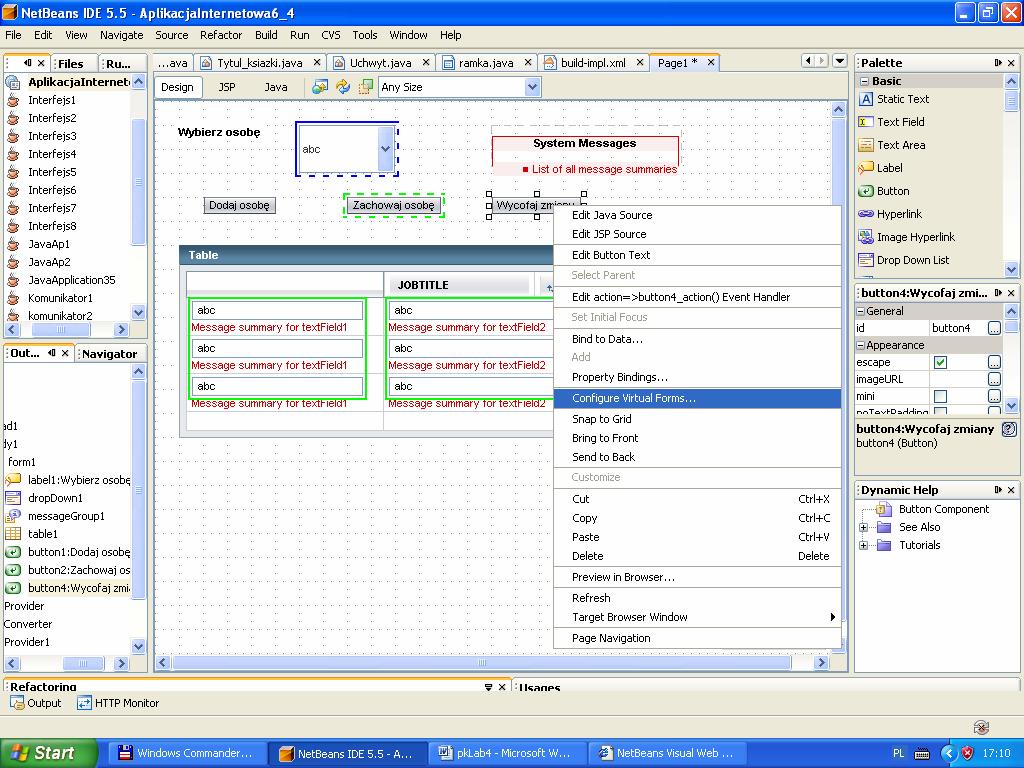
Task: Open the Button Component help topic icon
Action: (883, 509)
